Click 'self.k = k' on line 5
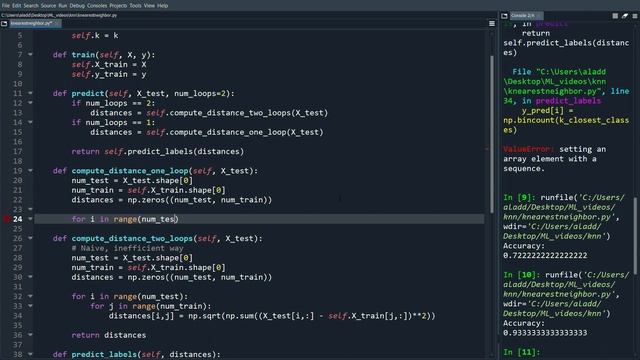Image resolution: width=640 pixels, height=360 pixels. (95, 36)
